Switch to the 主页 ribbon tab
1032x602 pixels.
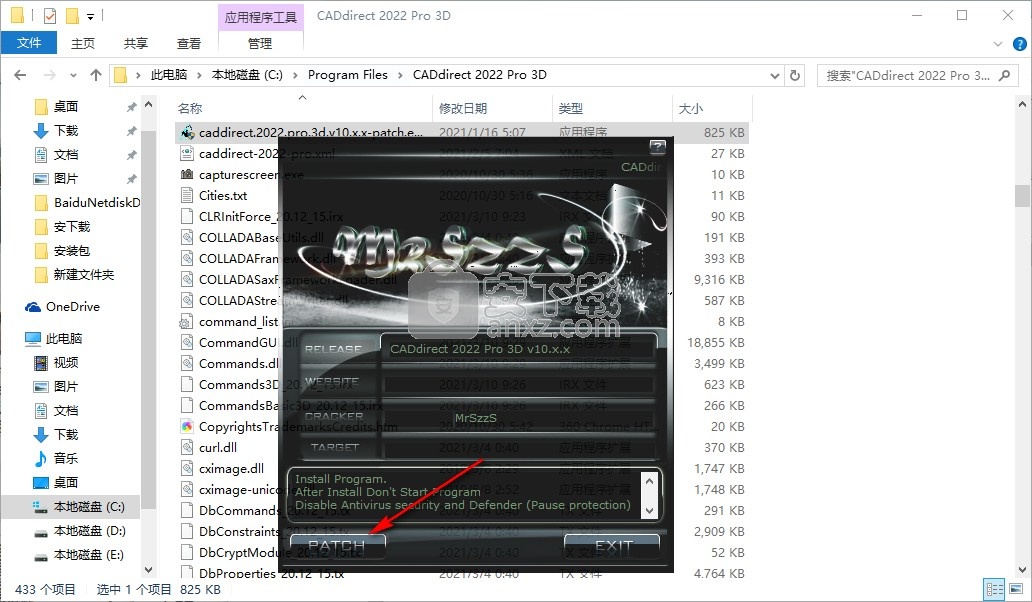pyautogui.click(x=83, y=43)
